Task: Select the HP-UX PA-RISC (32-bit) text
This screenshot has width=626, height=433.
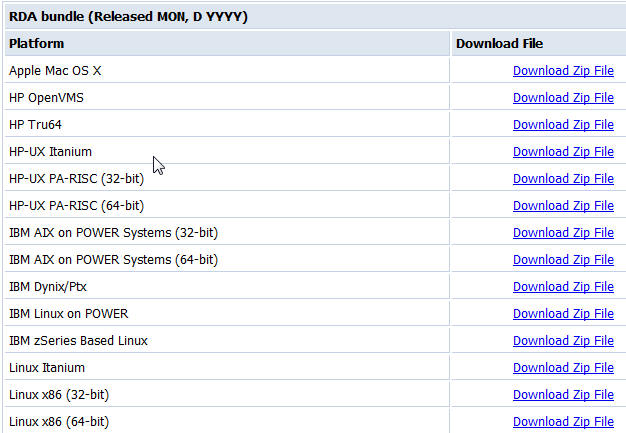Action: point(76,179)
